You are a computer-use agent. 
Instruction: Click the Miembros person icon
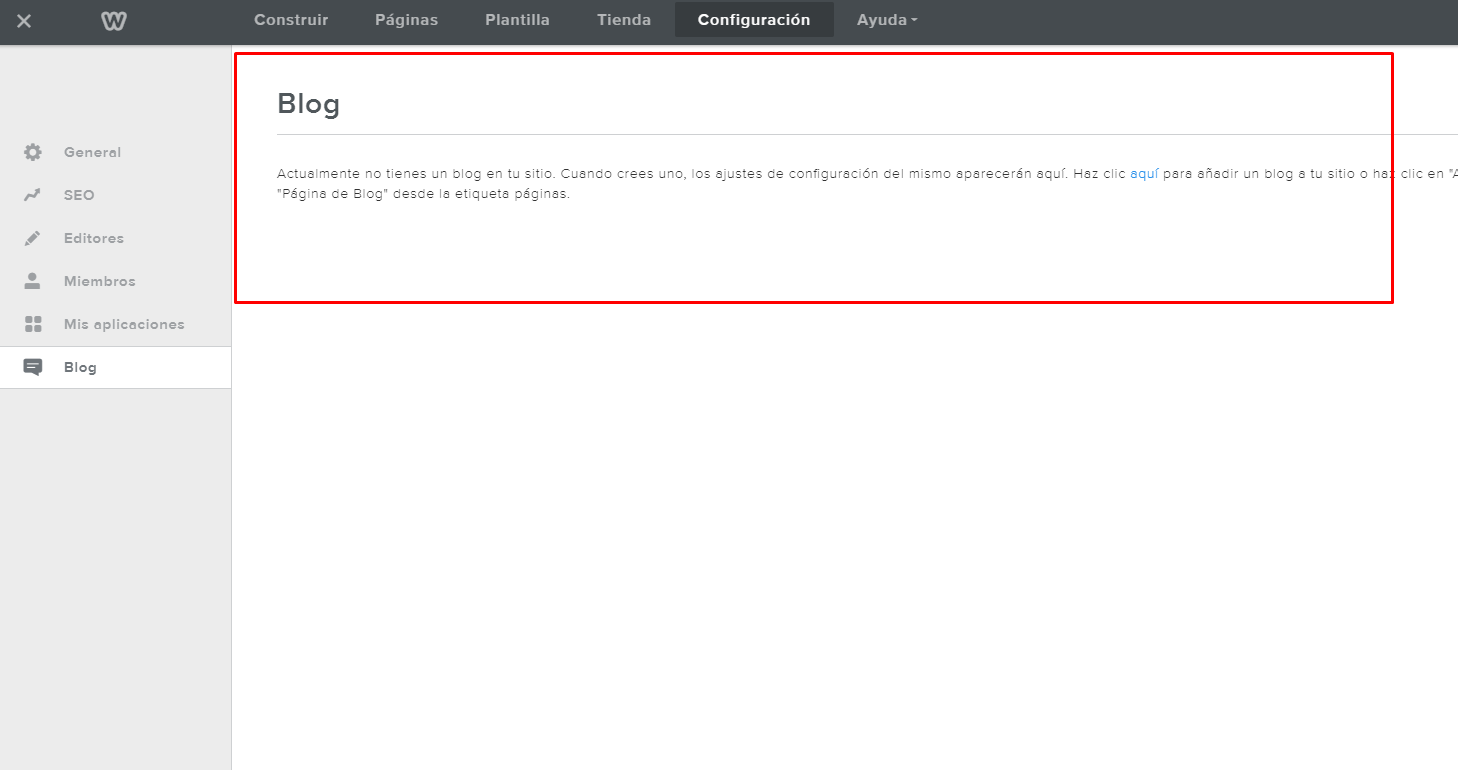pyautogui.click(x=33, y=281)
